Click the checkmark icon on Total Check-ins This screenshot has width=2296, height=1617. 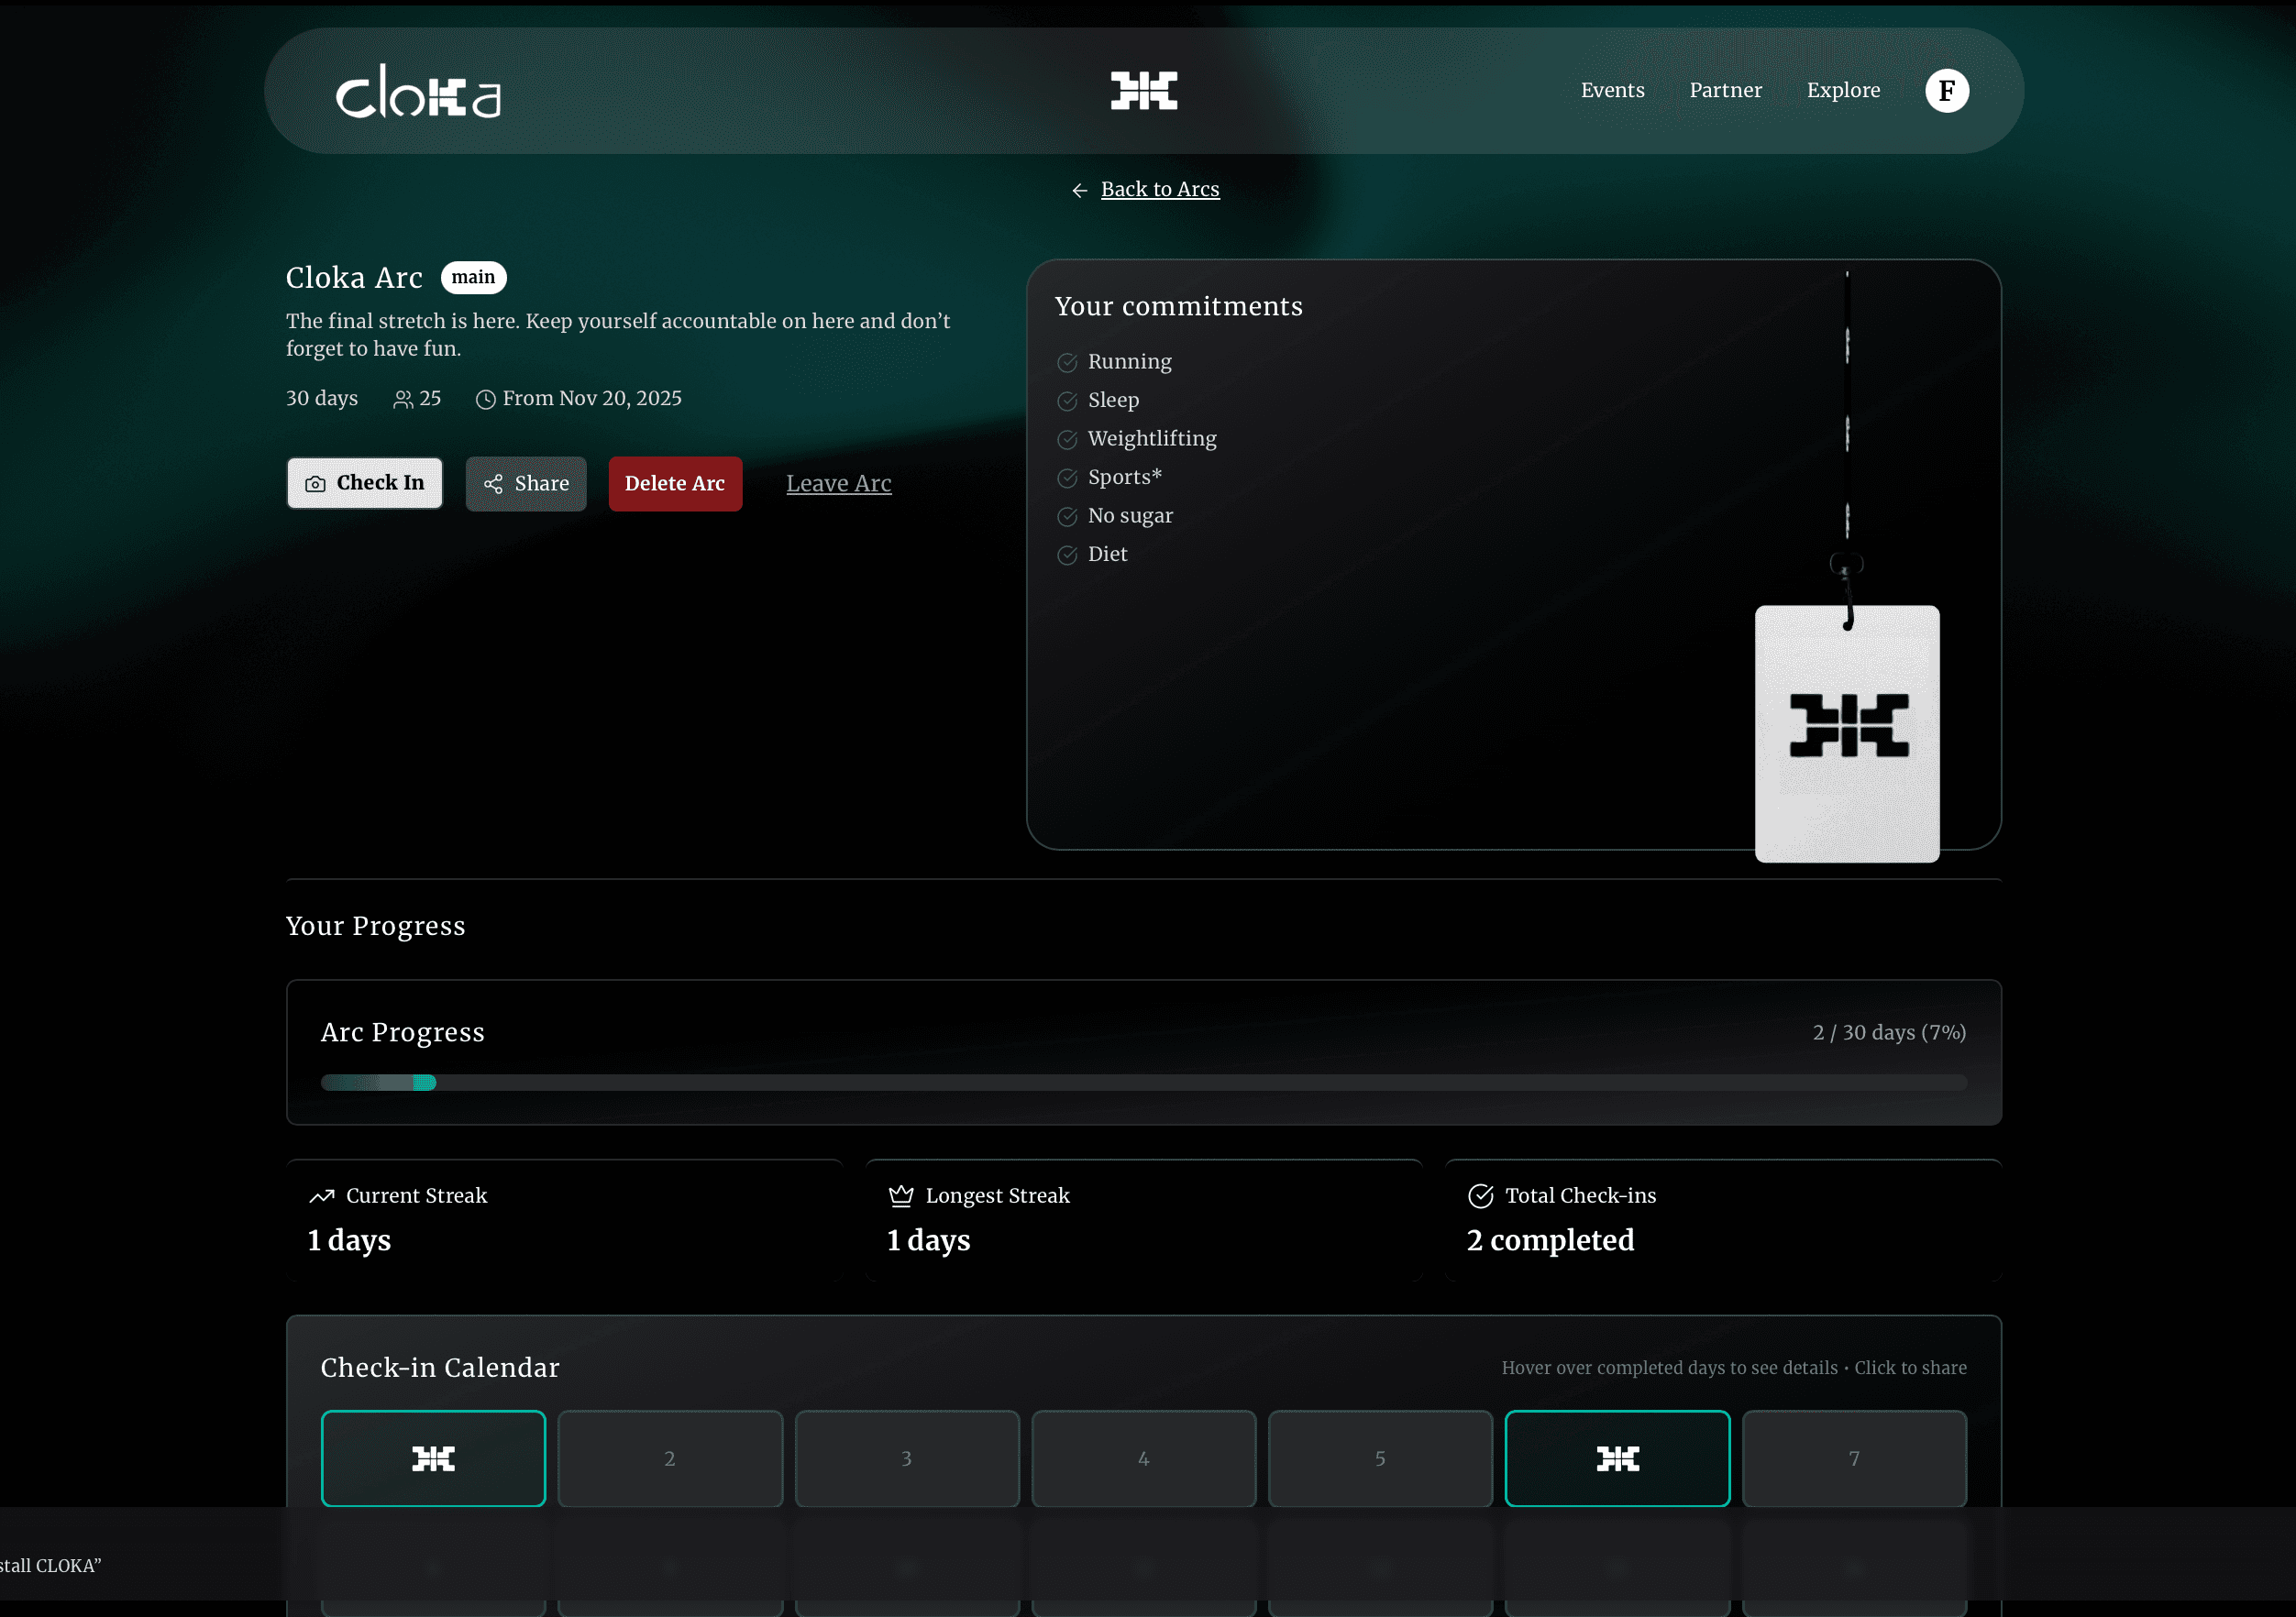1479,1195
